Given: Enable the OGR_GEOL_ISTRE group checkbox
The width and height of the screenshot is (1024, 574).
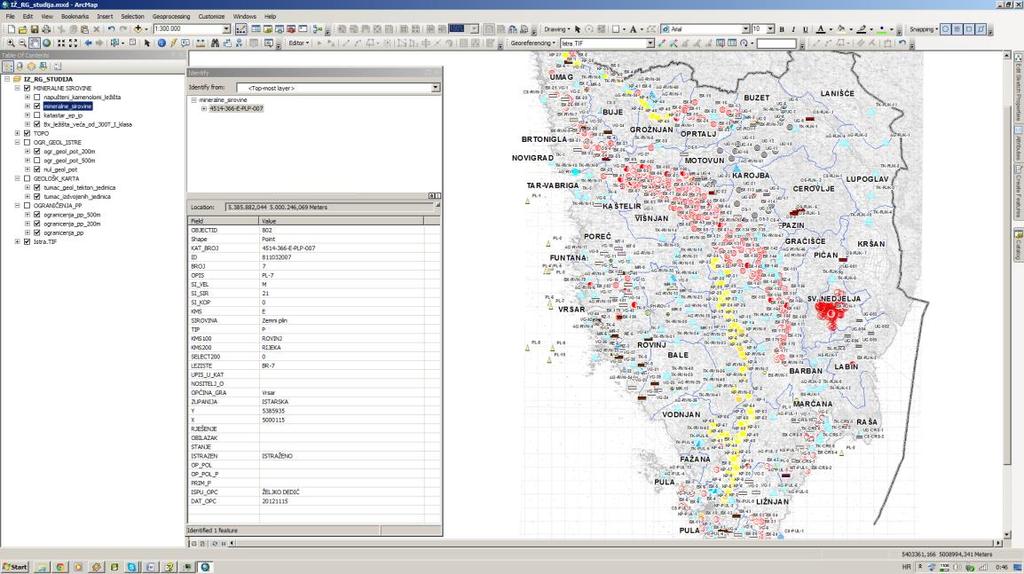Looking at the screenshot, I should (27, 142).
